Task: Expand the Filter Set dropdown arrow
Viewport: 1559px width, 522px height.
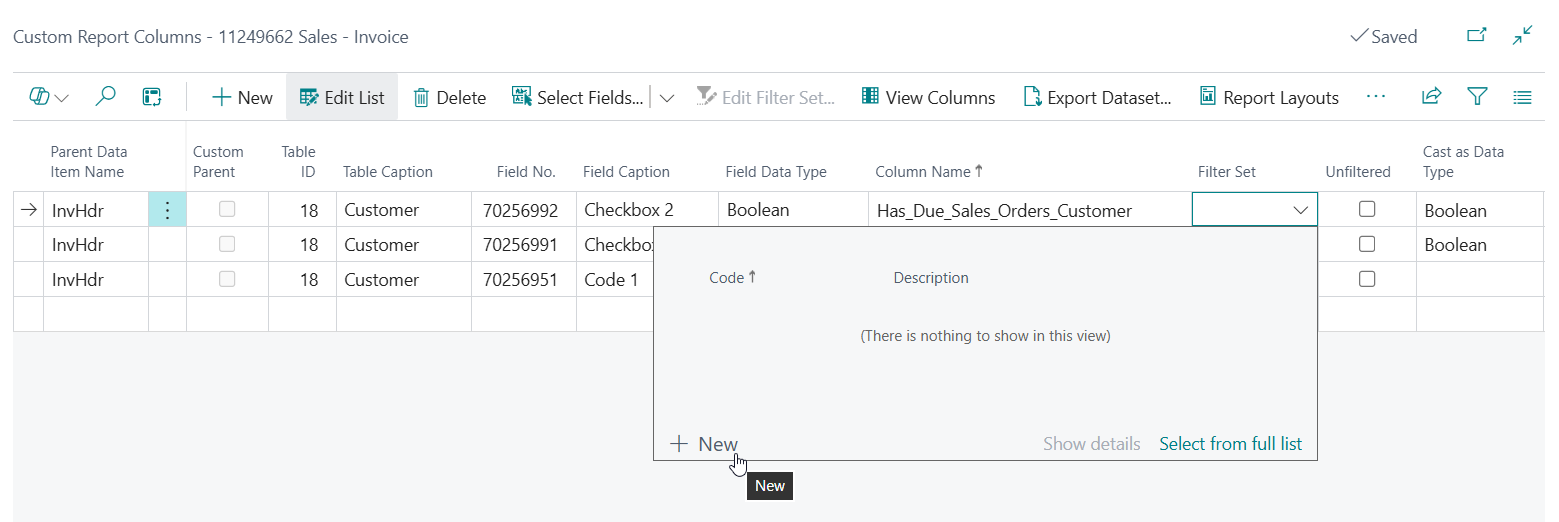Action: pyautogui.click(x=1301, y=210)
